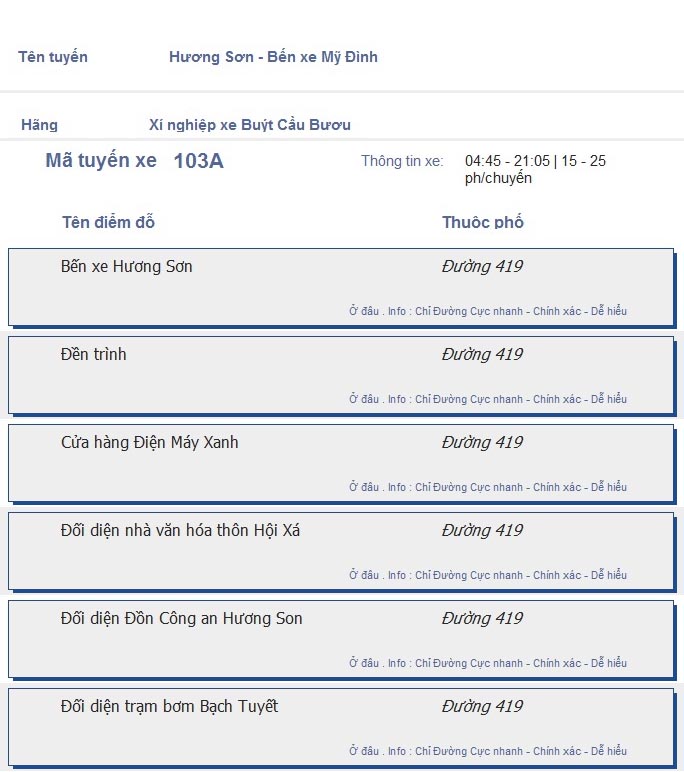Image resolution: width=684 pixels, height=772 pixels.
Task: Open the Cửa hàng Điện Máy Xanh stop
Action: (150, 442)
